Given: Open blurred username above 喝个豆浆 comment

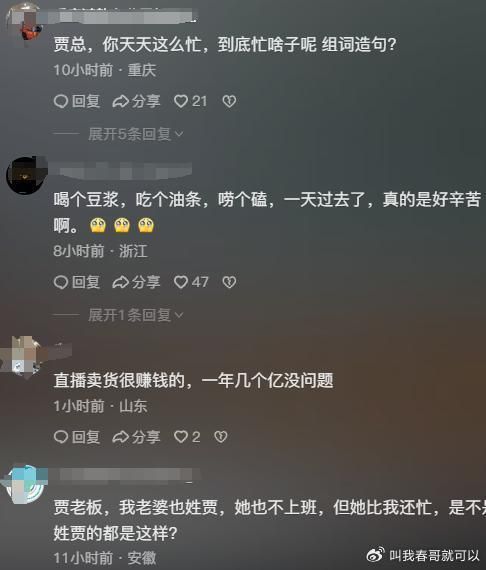Looking at the screenshot, I should 125,171.
